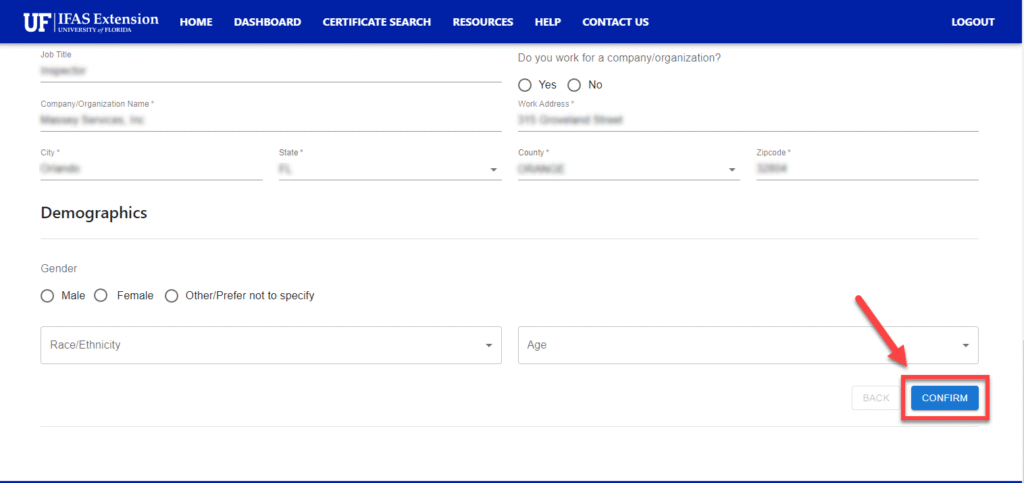This screenshot has height=483, width=1024.
Task: Select Other/Prefer not to specify gender
Action: (172, 296)
